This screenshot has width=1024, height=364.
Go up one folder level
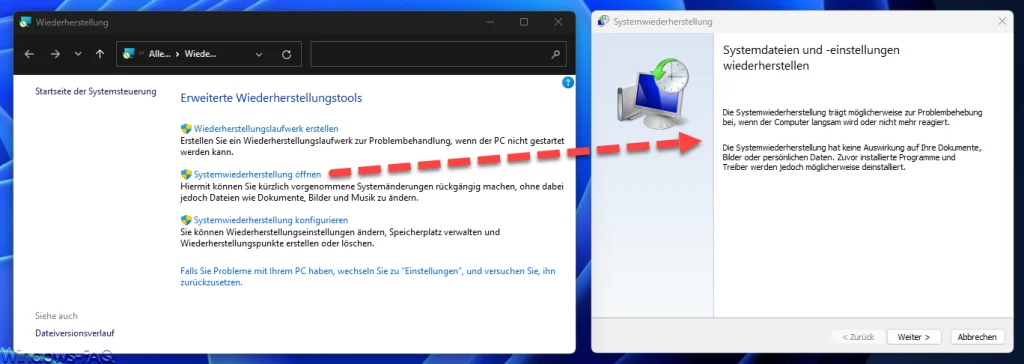(99, 54)
